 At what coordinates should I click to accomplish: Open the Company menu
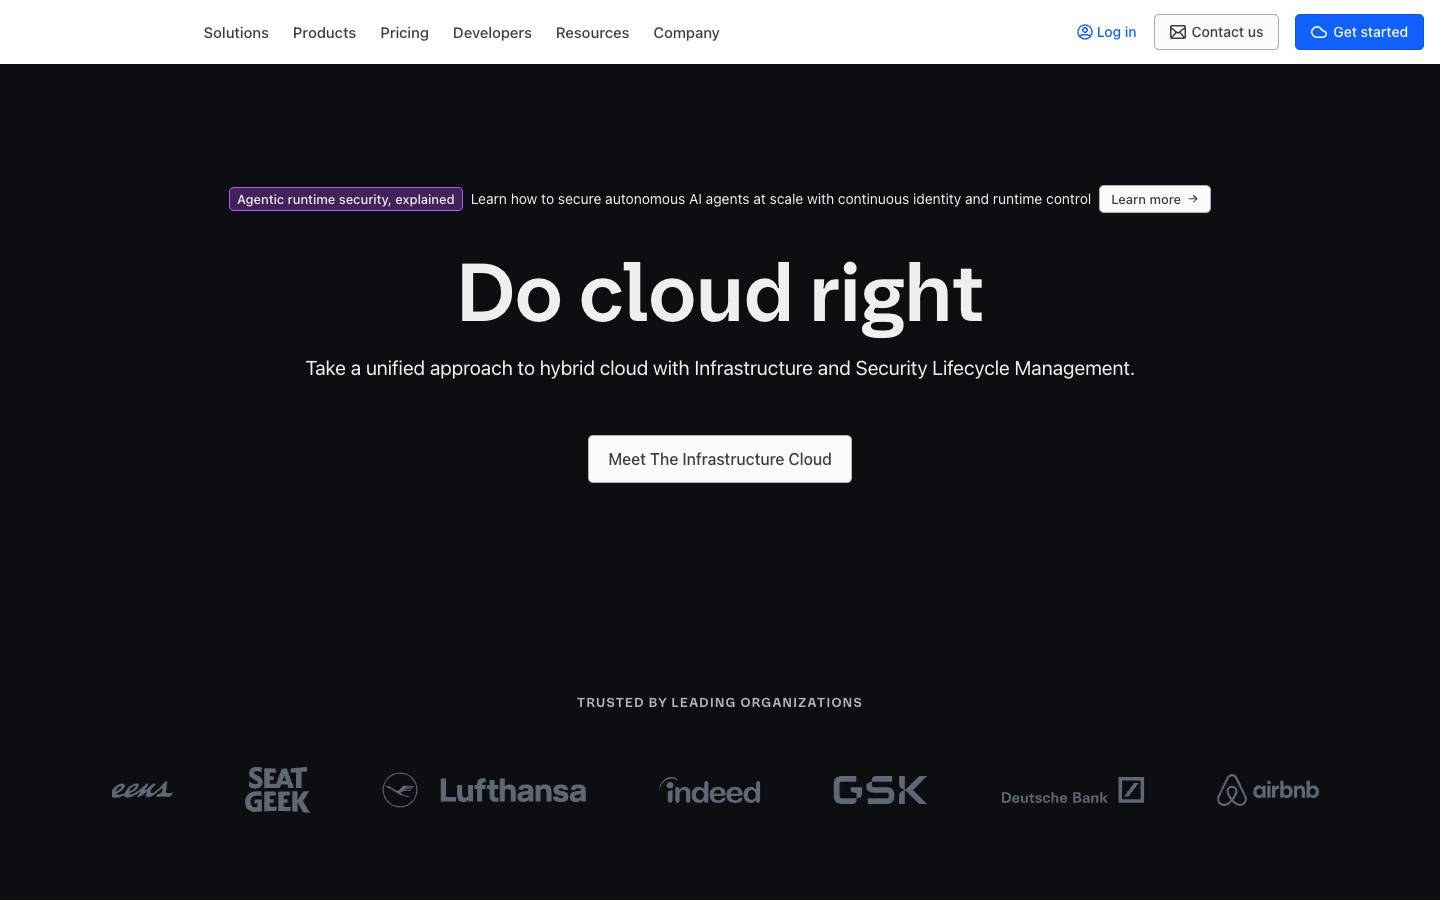point(686,33)
